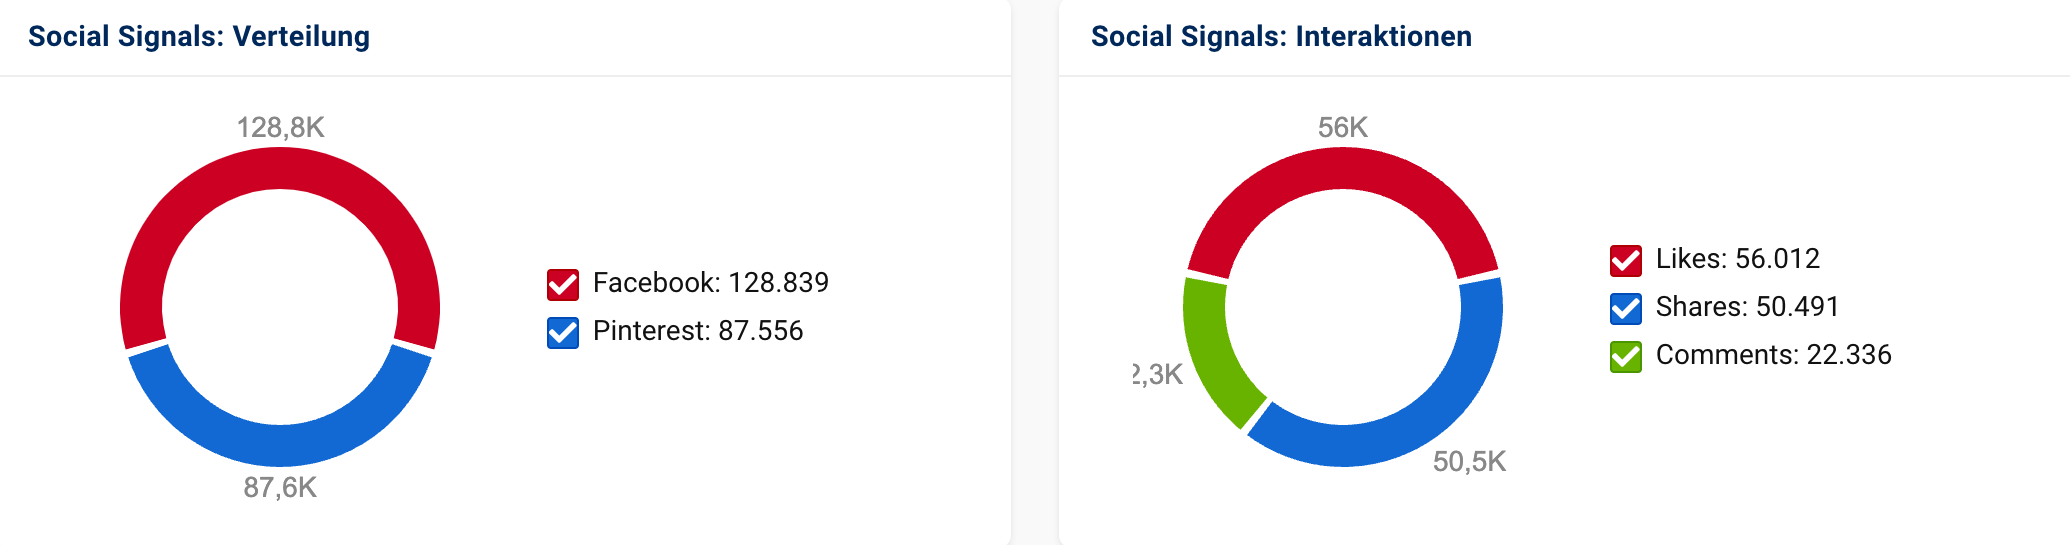Select the blue Pinterest donut segment
The width and height of the screenshot is (2070, 545).
[280, 445]
